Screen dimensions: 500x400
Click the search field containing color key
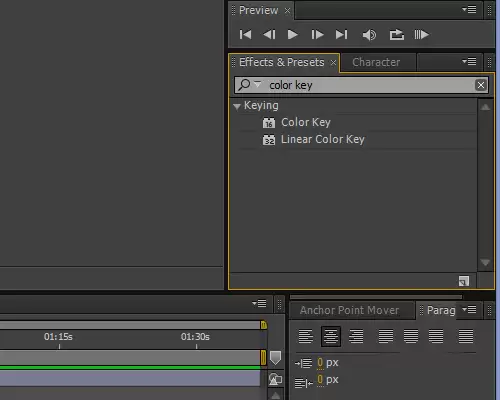(362, 85)
